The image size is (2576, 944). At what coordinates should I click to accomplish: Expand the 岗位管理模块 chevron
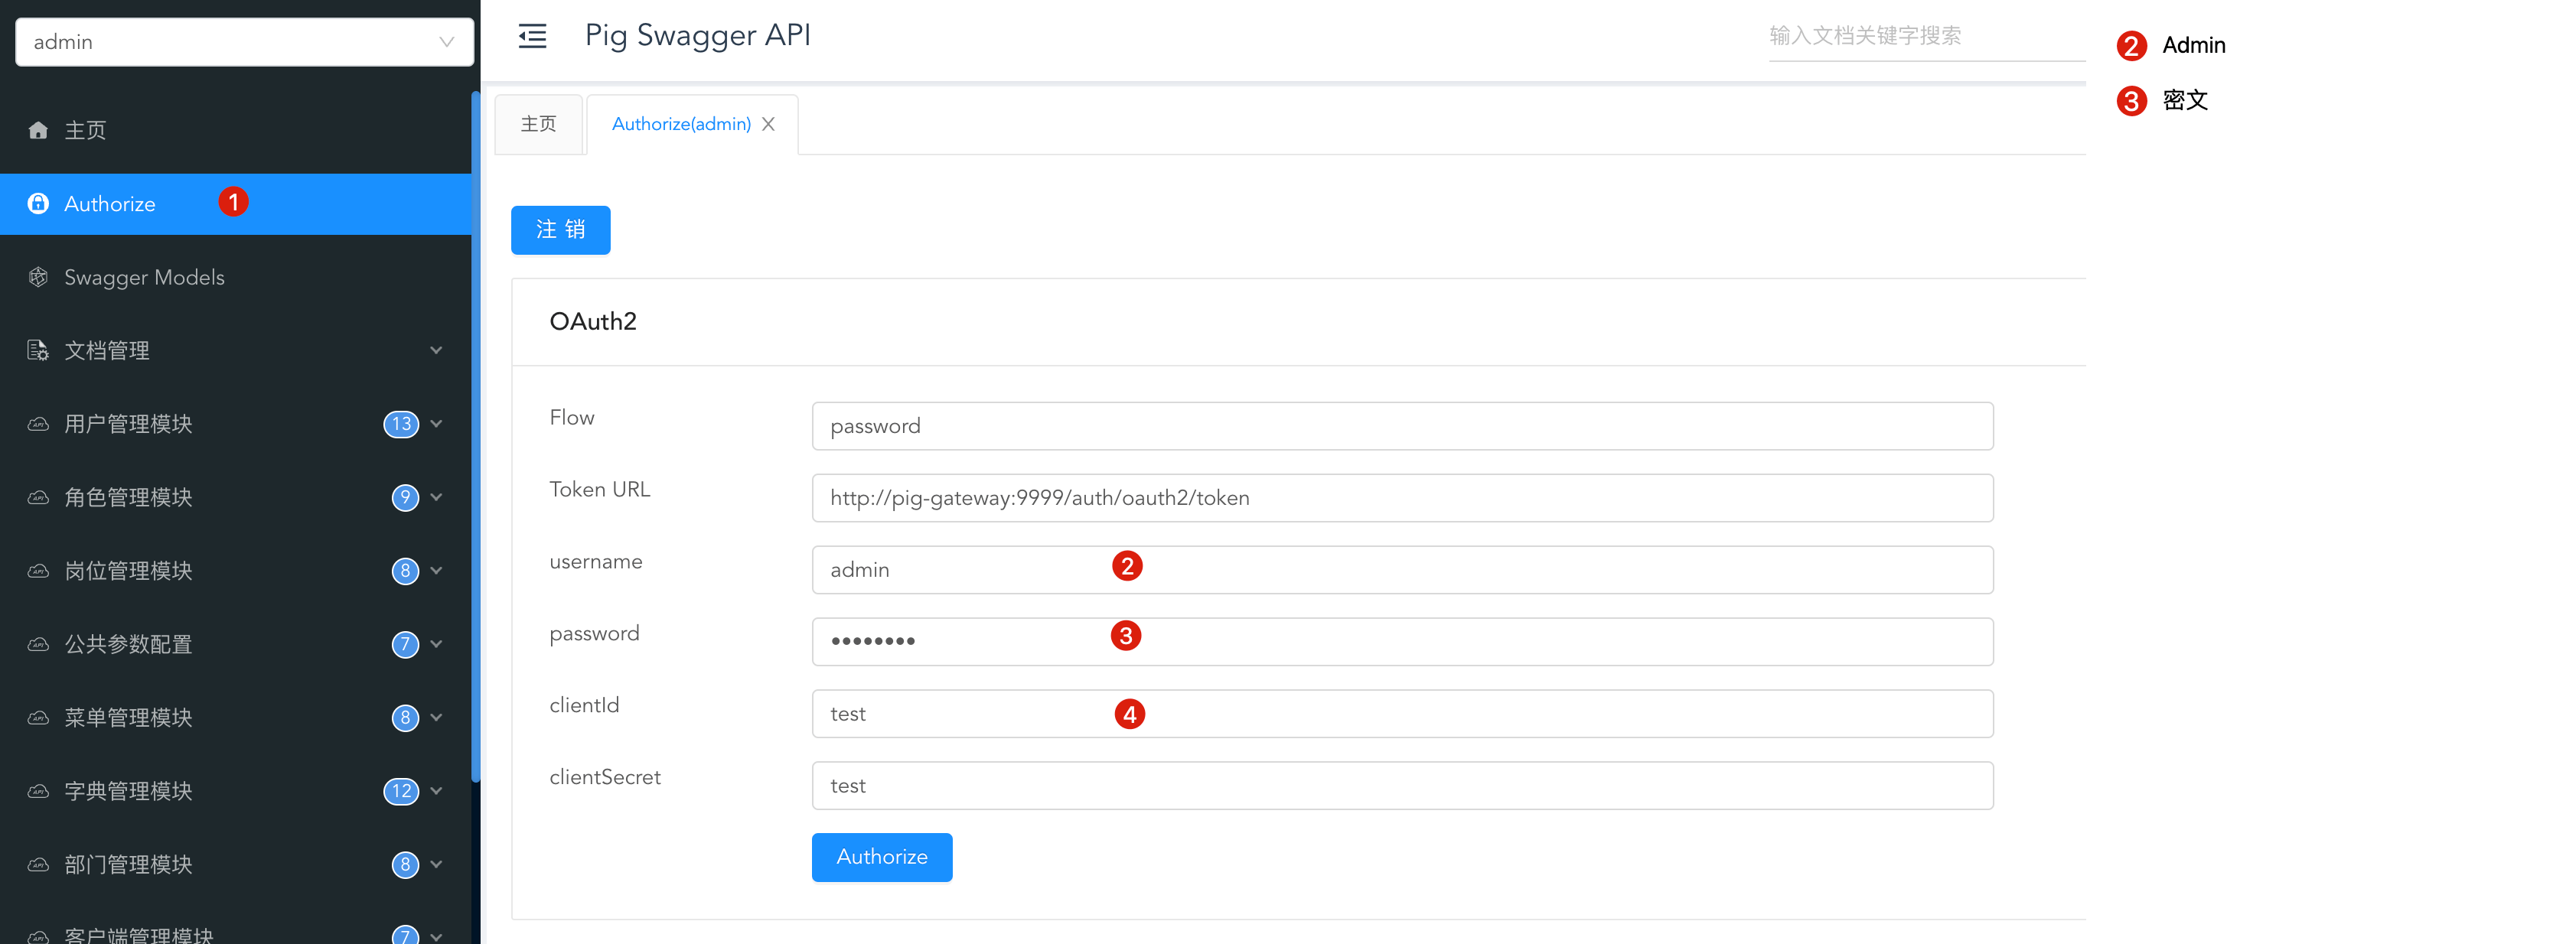436,571
